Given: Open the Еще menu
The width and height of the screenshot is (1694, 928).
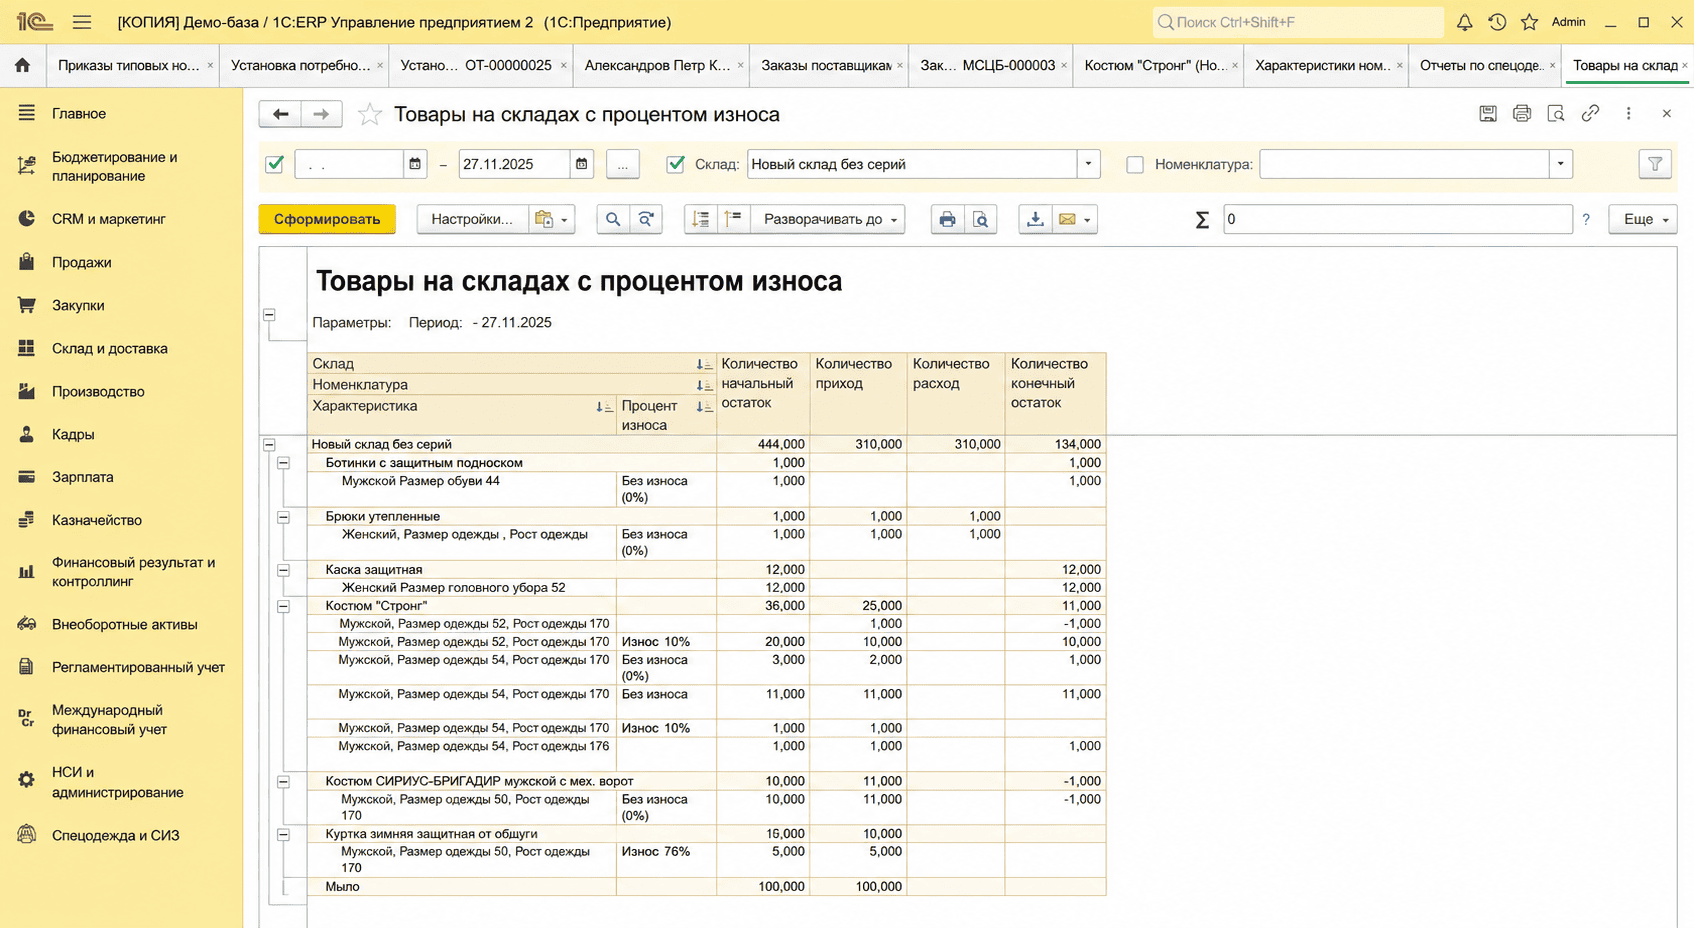Looking at the screenshot, I should [1643, 219].
